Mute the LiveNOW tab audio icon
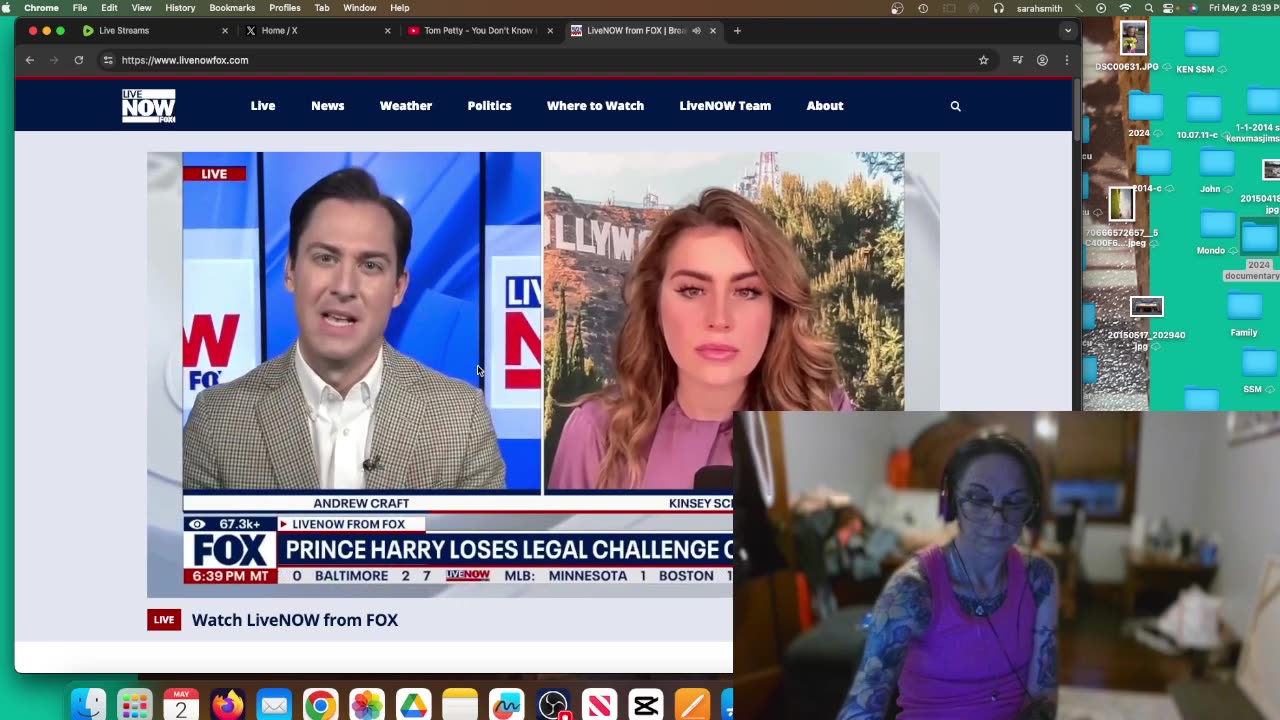Viewport: 1280px width, 720px height. [696, 30]
